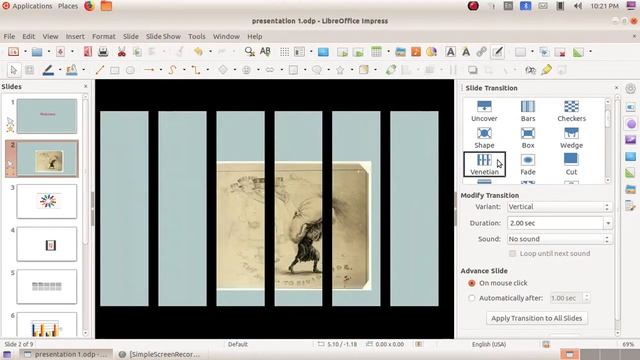The height and width of the screenshot is (360, 640).
Task: Click the Automatically after seconds field
Action: tap(566, 298)
